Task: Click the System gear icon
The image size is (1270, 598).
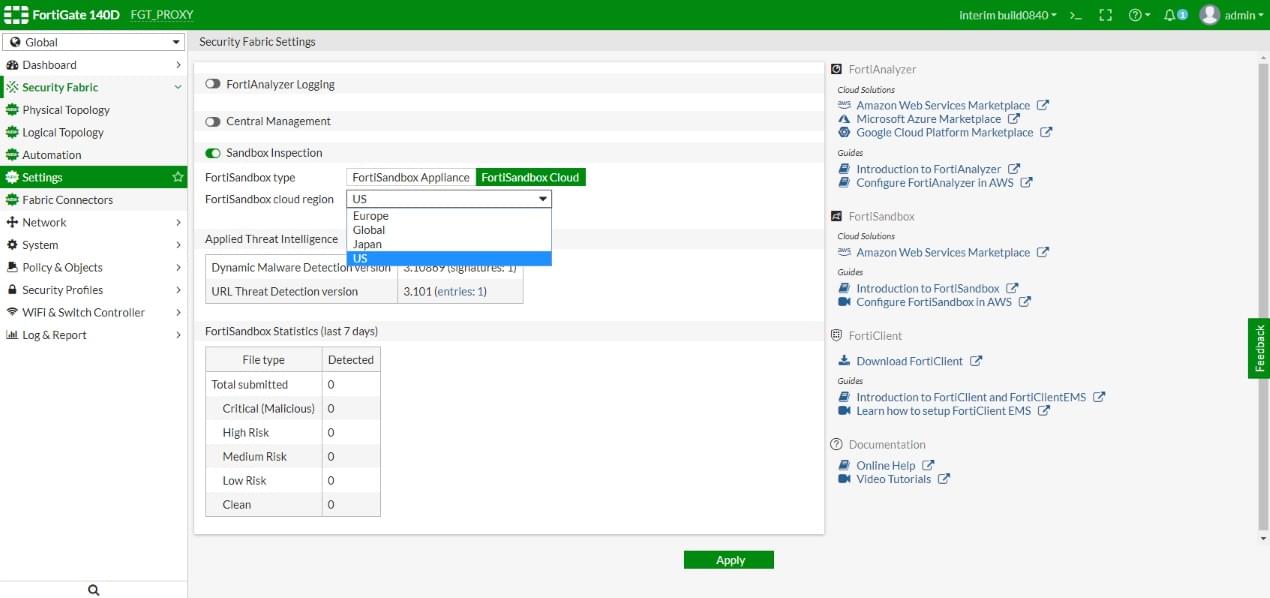Action: (12, 245)
